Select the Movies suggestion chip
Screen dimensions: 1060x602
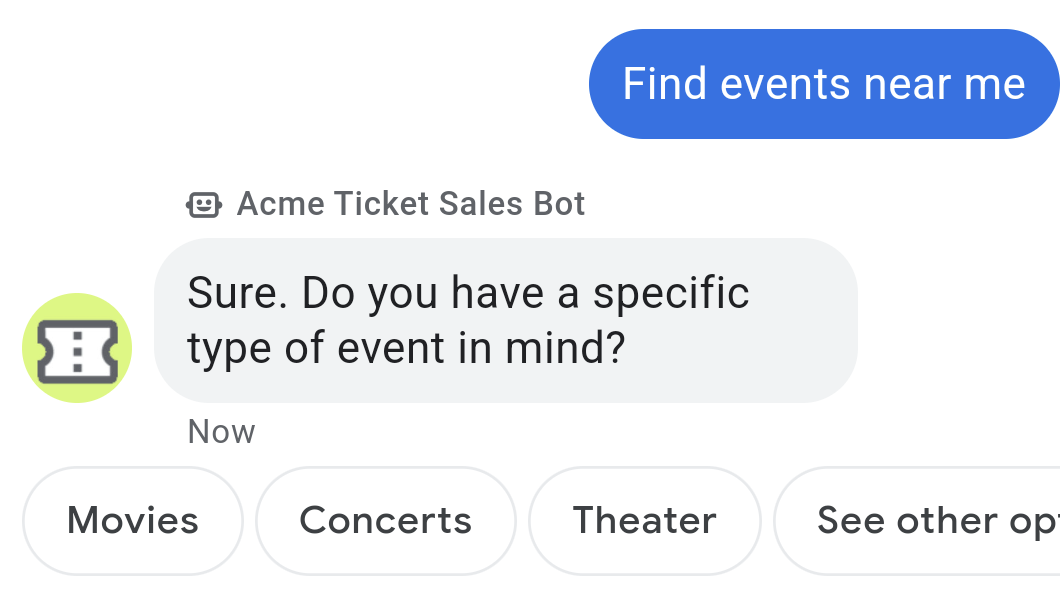(x=132, y=520)
